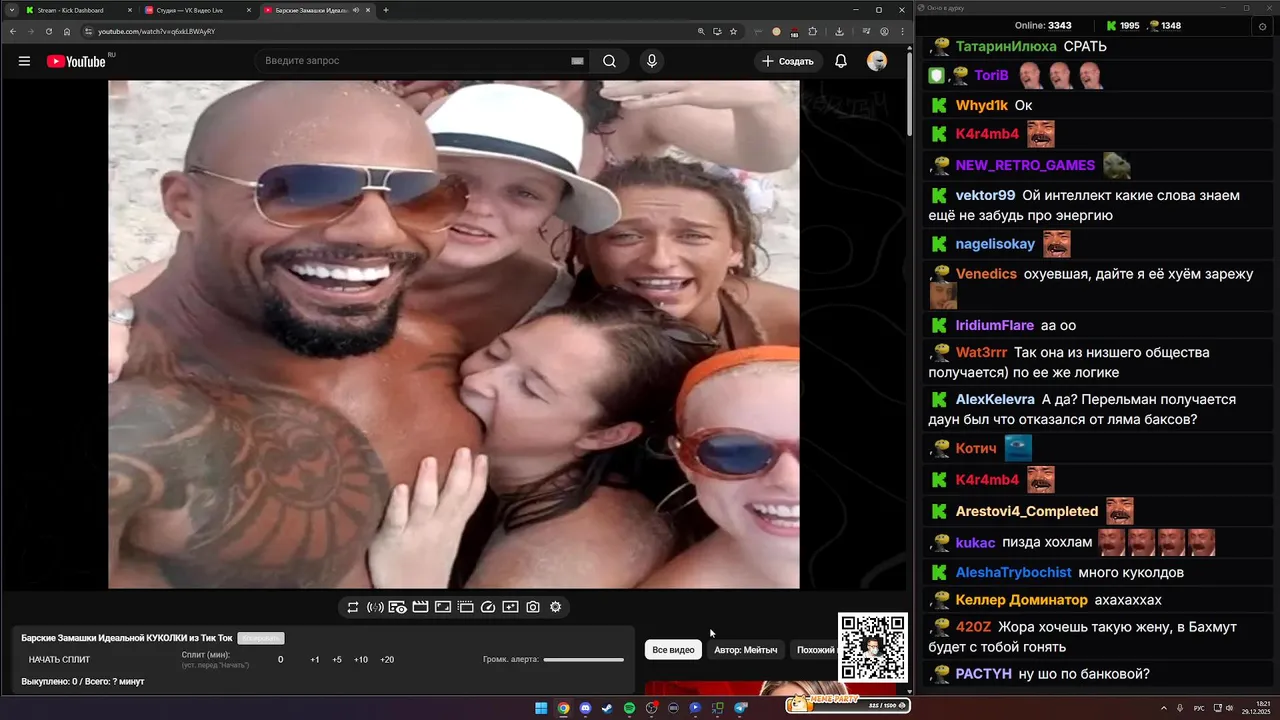Image resolution: width=1280 pixels, height=720 pixels.
Task: Click the grey button beside the video title
Action: (261, 638)
